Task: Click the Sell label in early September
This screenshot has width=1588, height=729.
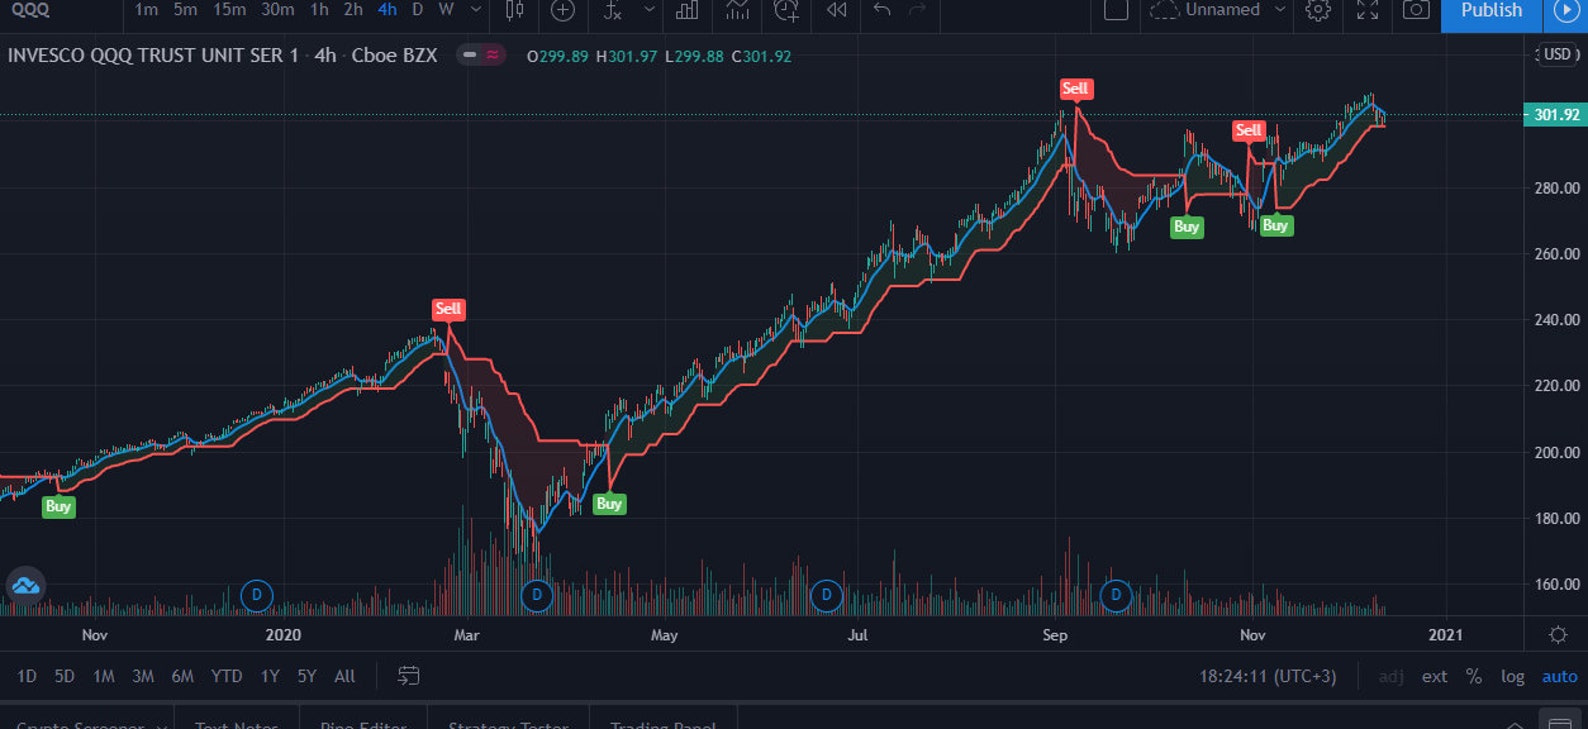Action: pyautogui.click(x=1075, y=89)
